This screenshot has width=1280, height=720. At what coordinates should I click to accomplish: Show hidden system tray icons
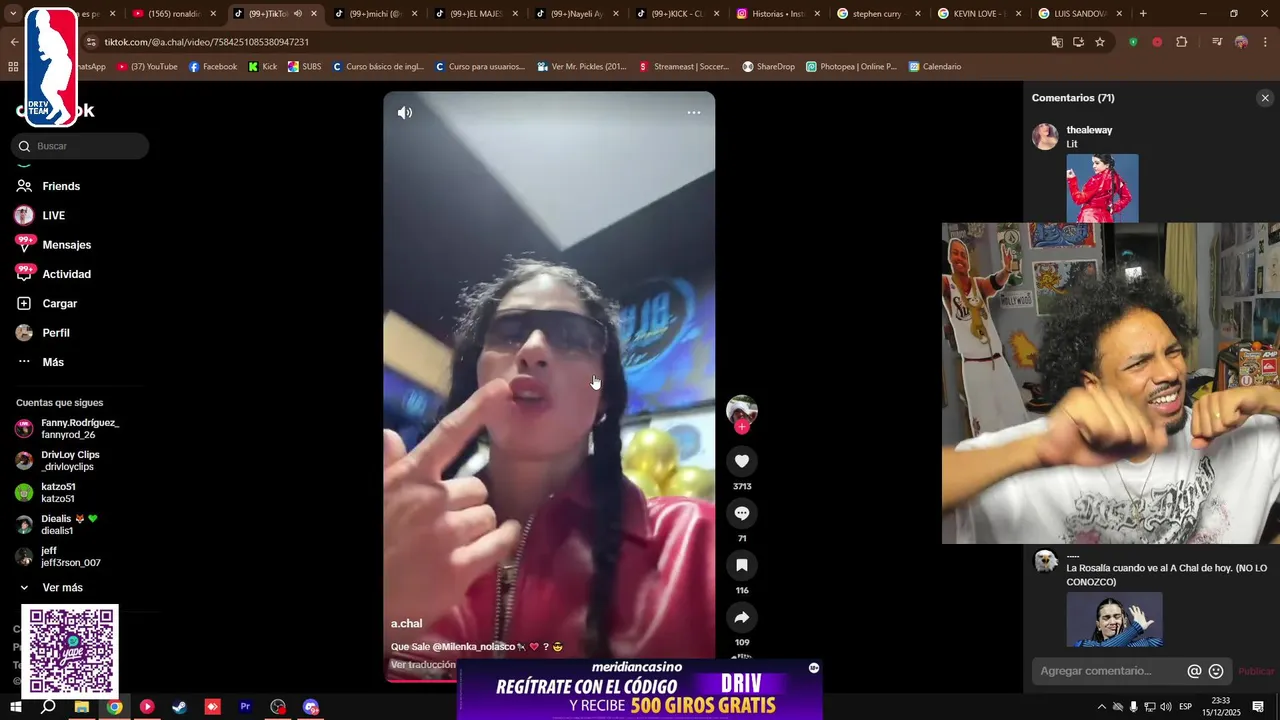click(1102, 707)
